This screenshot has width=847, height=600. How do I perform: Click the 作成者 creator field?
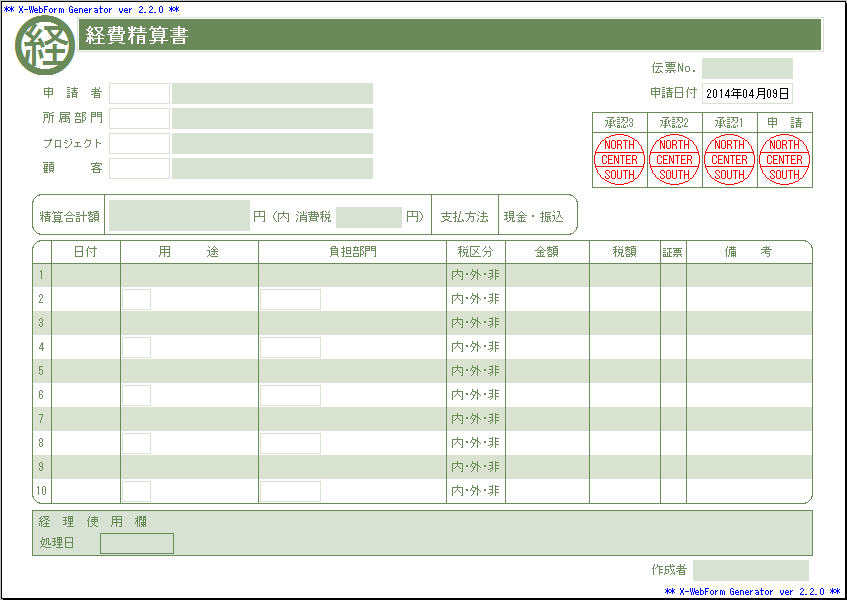coord(750,570)
